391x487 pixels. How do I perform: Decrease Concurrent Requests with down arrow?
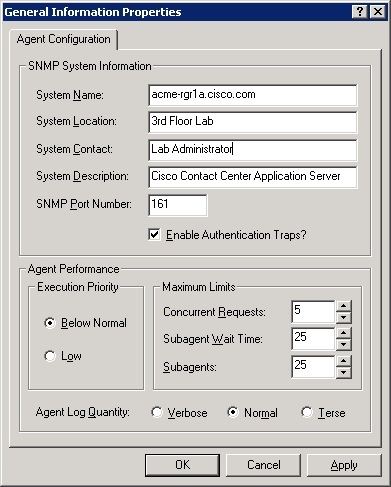point(344,317)
